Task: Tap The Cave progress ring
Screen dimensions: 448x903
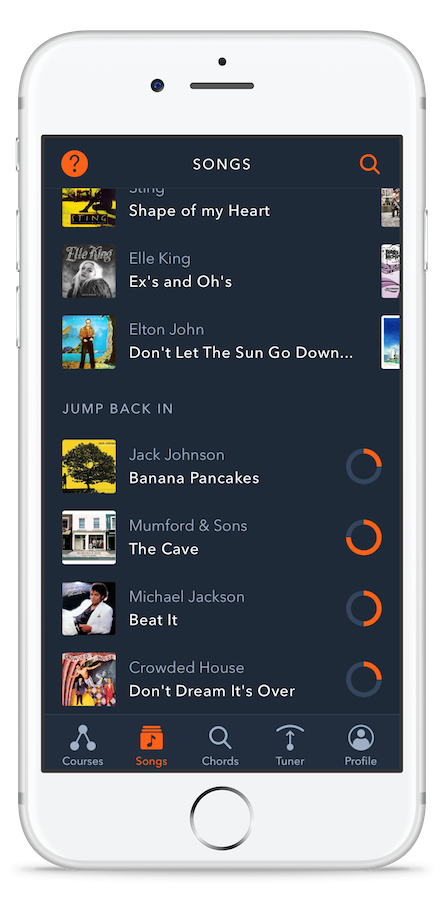Action: [364, 537]
